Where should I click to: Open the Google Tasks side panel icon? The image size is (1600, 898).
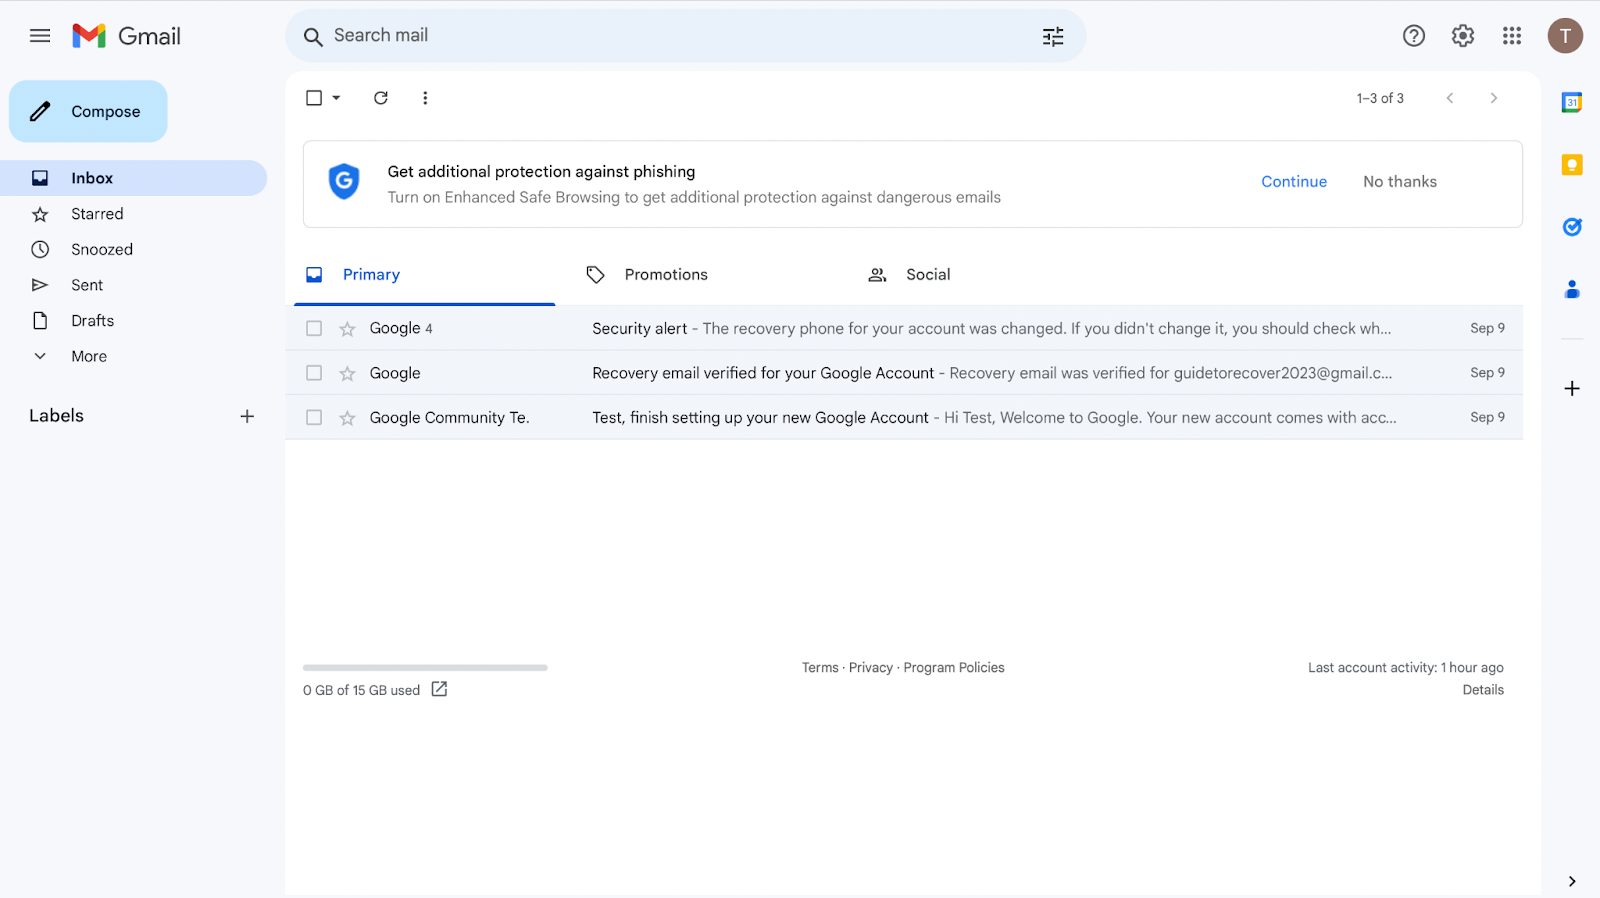pyautogui.click(x=1571, y=227)
